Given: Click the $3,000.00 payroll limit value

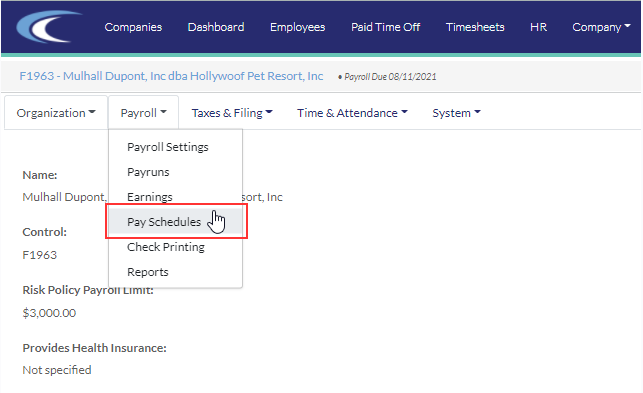Looking at the screenshot, I should tap(49, 313).
